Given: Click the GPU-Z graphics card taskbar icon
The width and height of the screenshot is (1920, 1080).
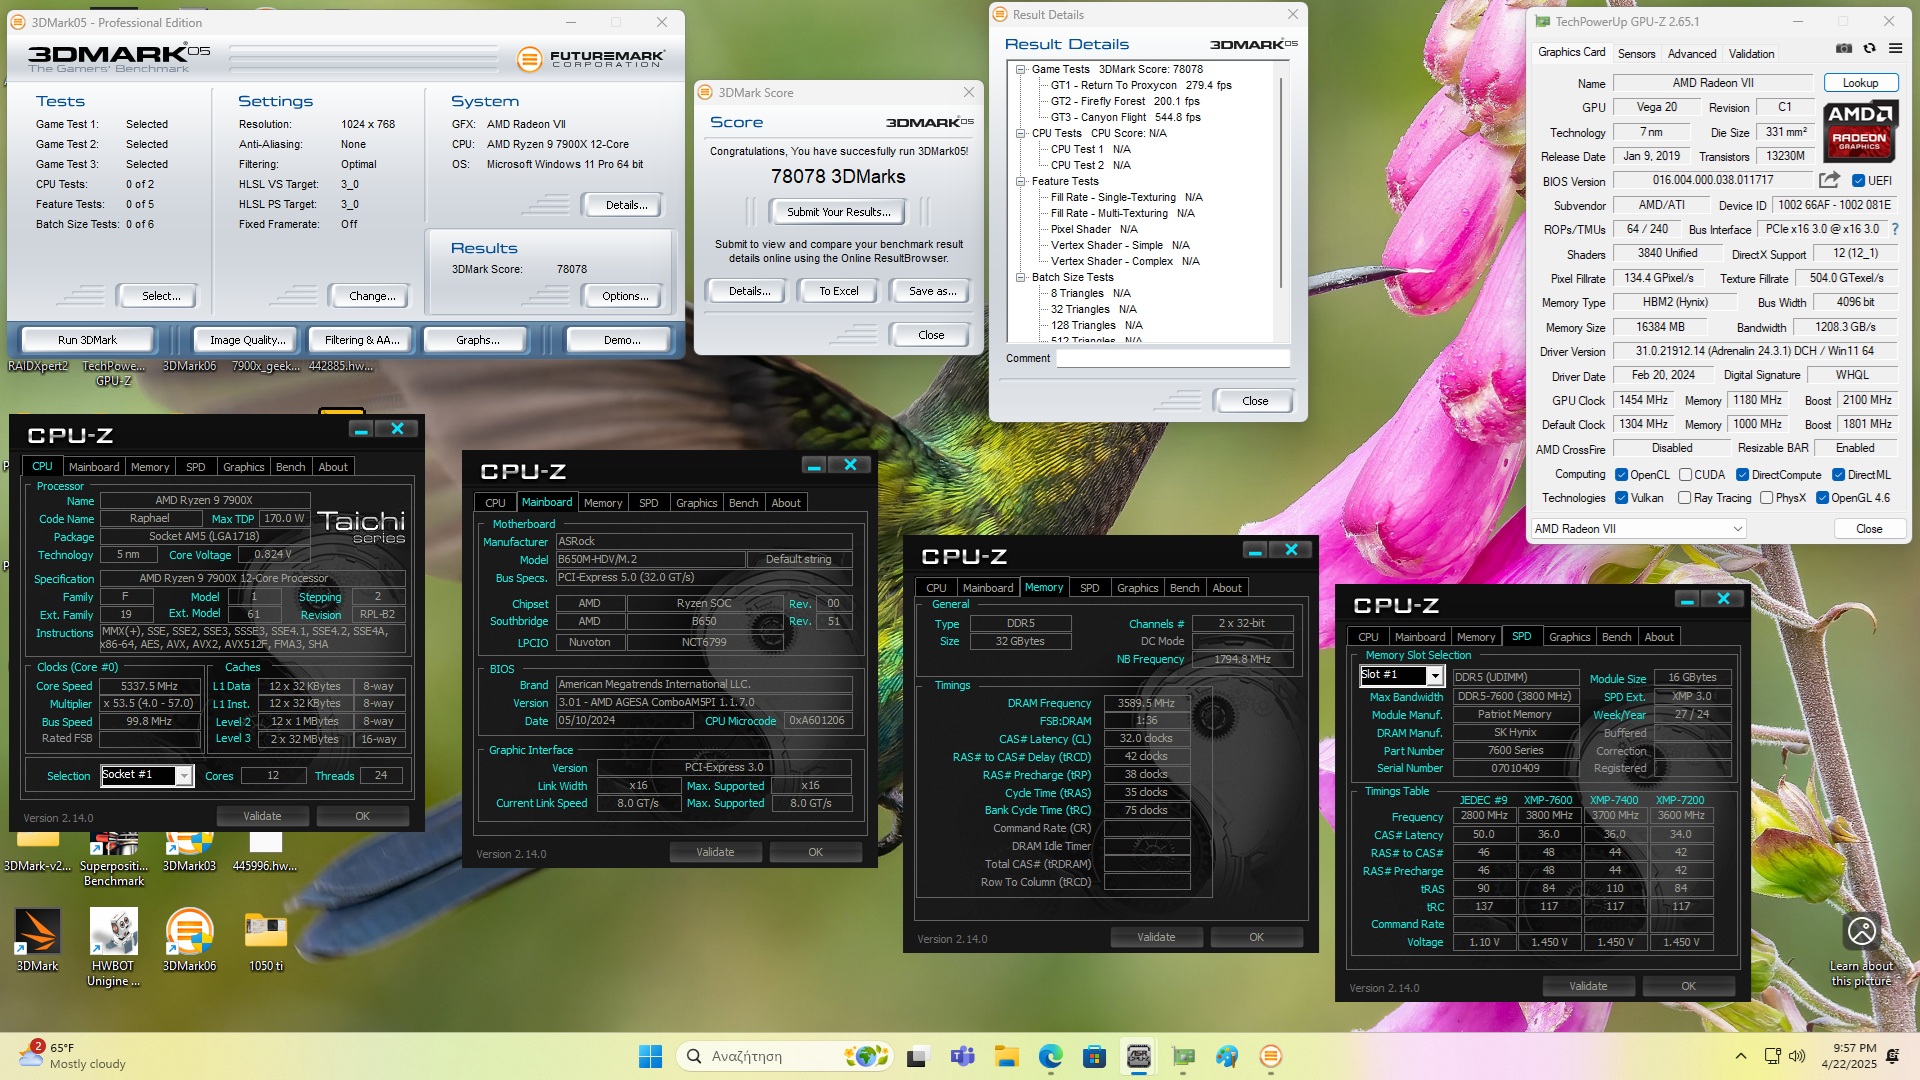Looking at the screenshot, I should [1183, 1056].
